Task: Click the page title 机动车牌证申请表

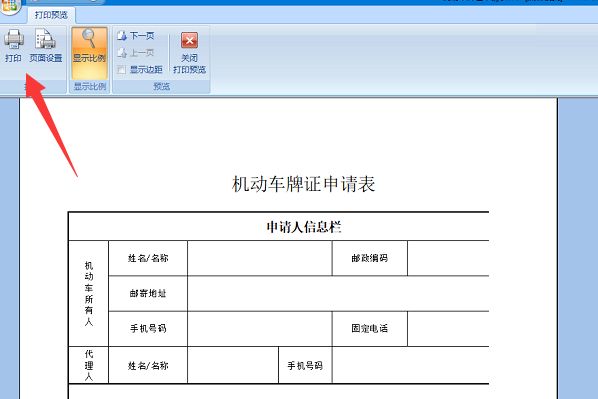Action: click(x=304, y=184)
